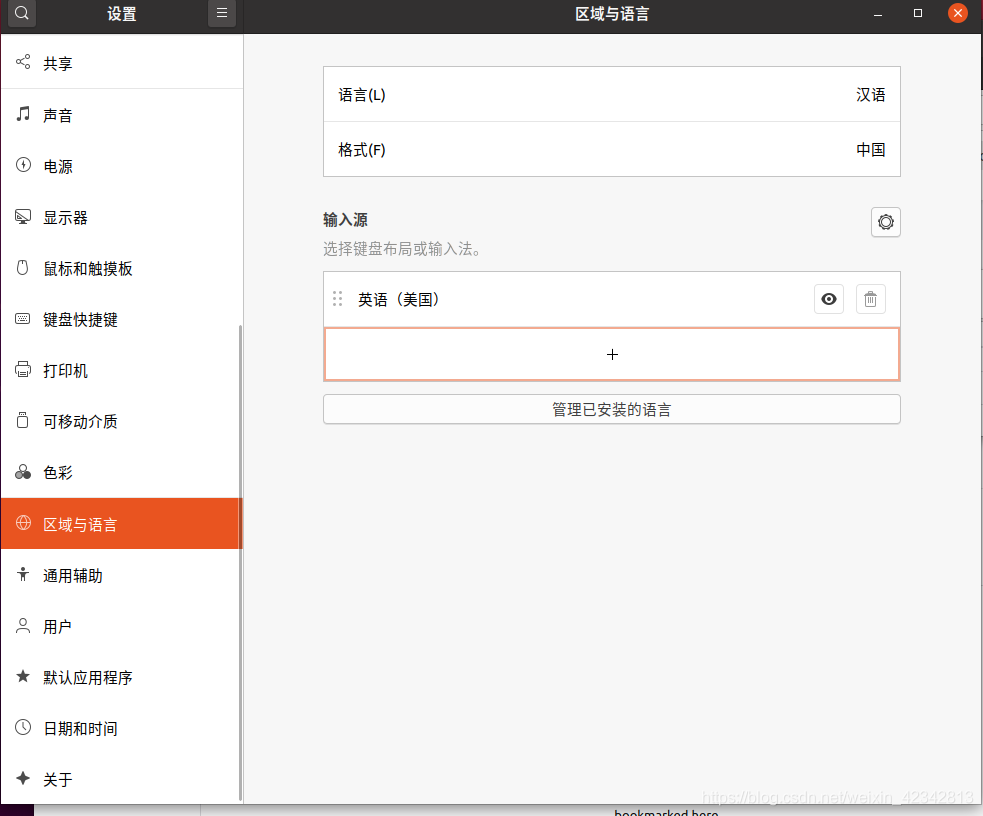Open input source options gear button

(x=885, y=222)
